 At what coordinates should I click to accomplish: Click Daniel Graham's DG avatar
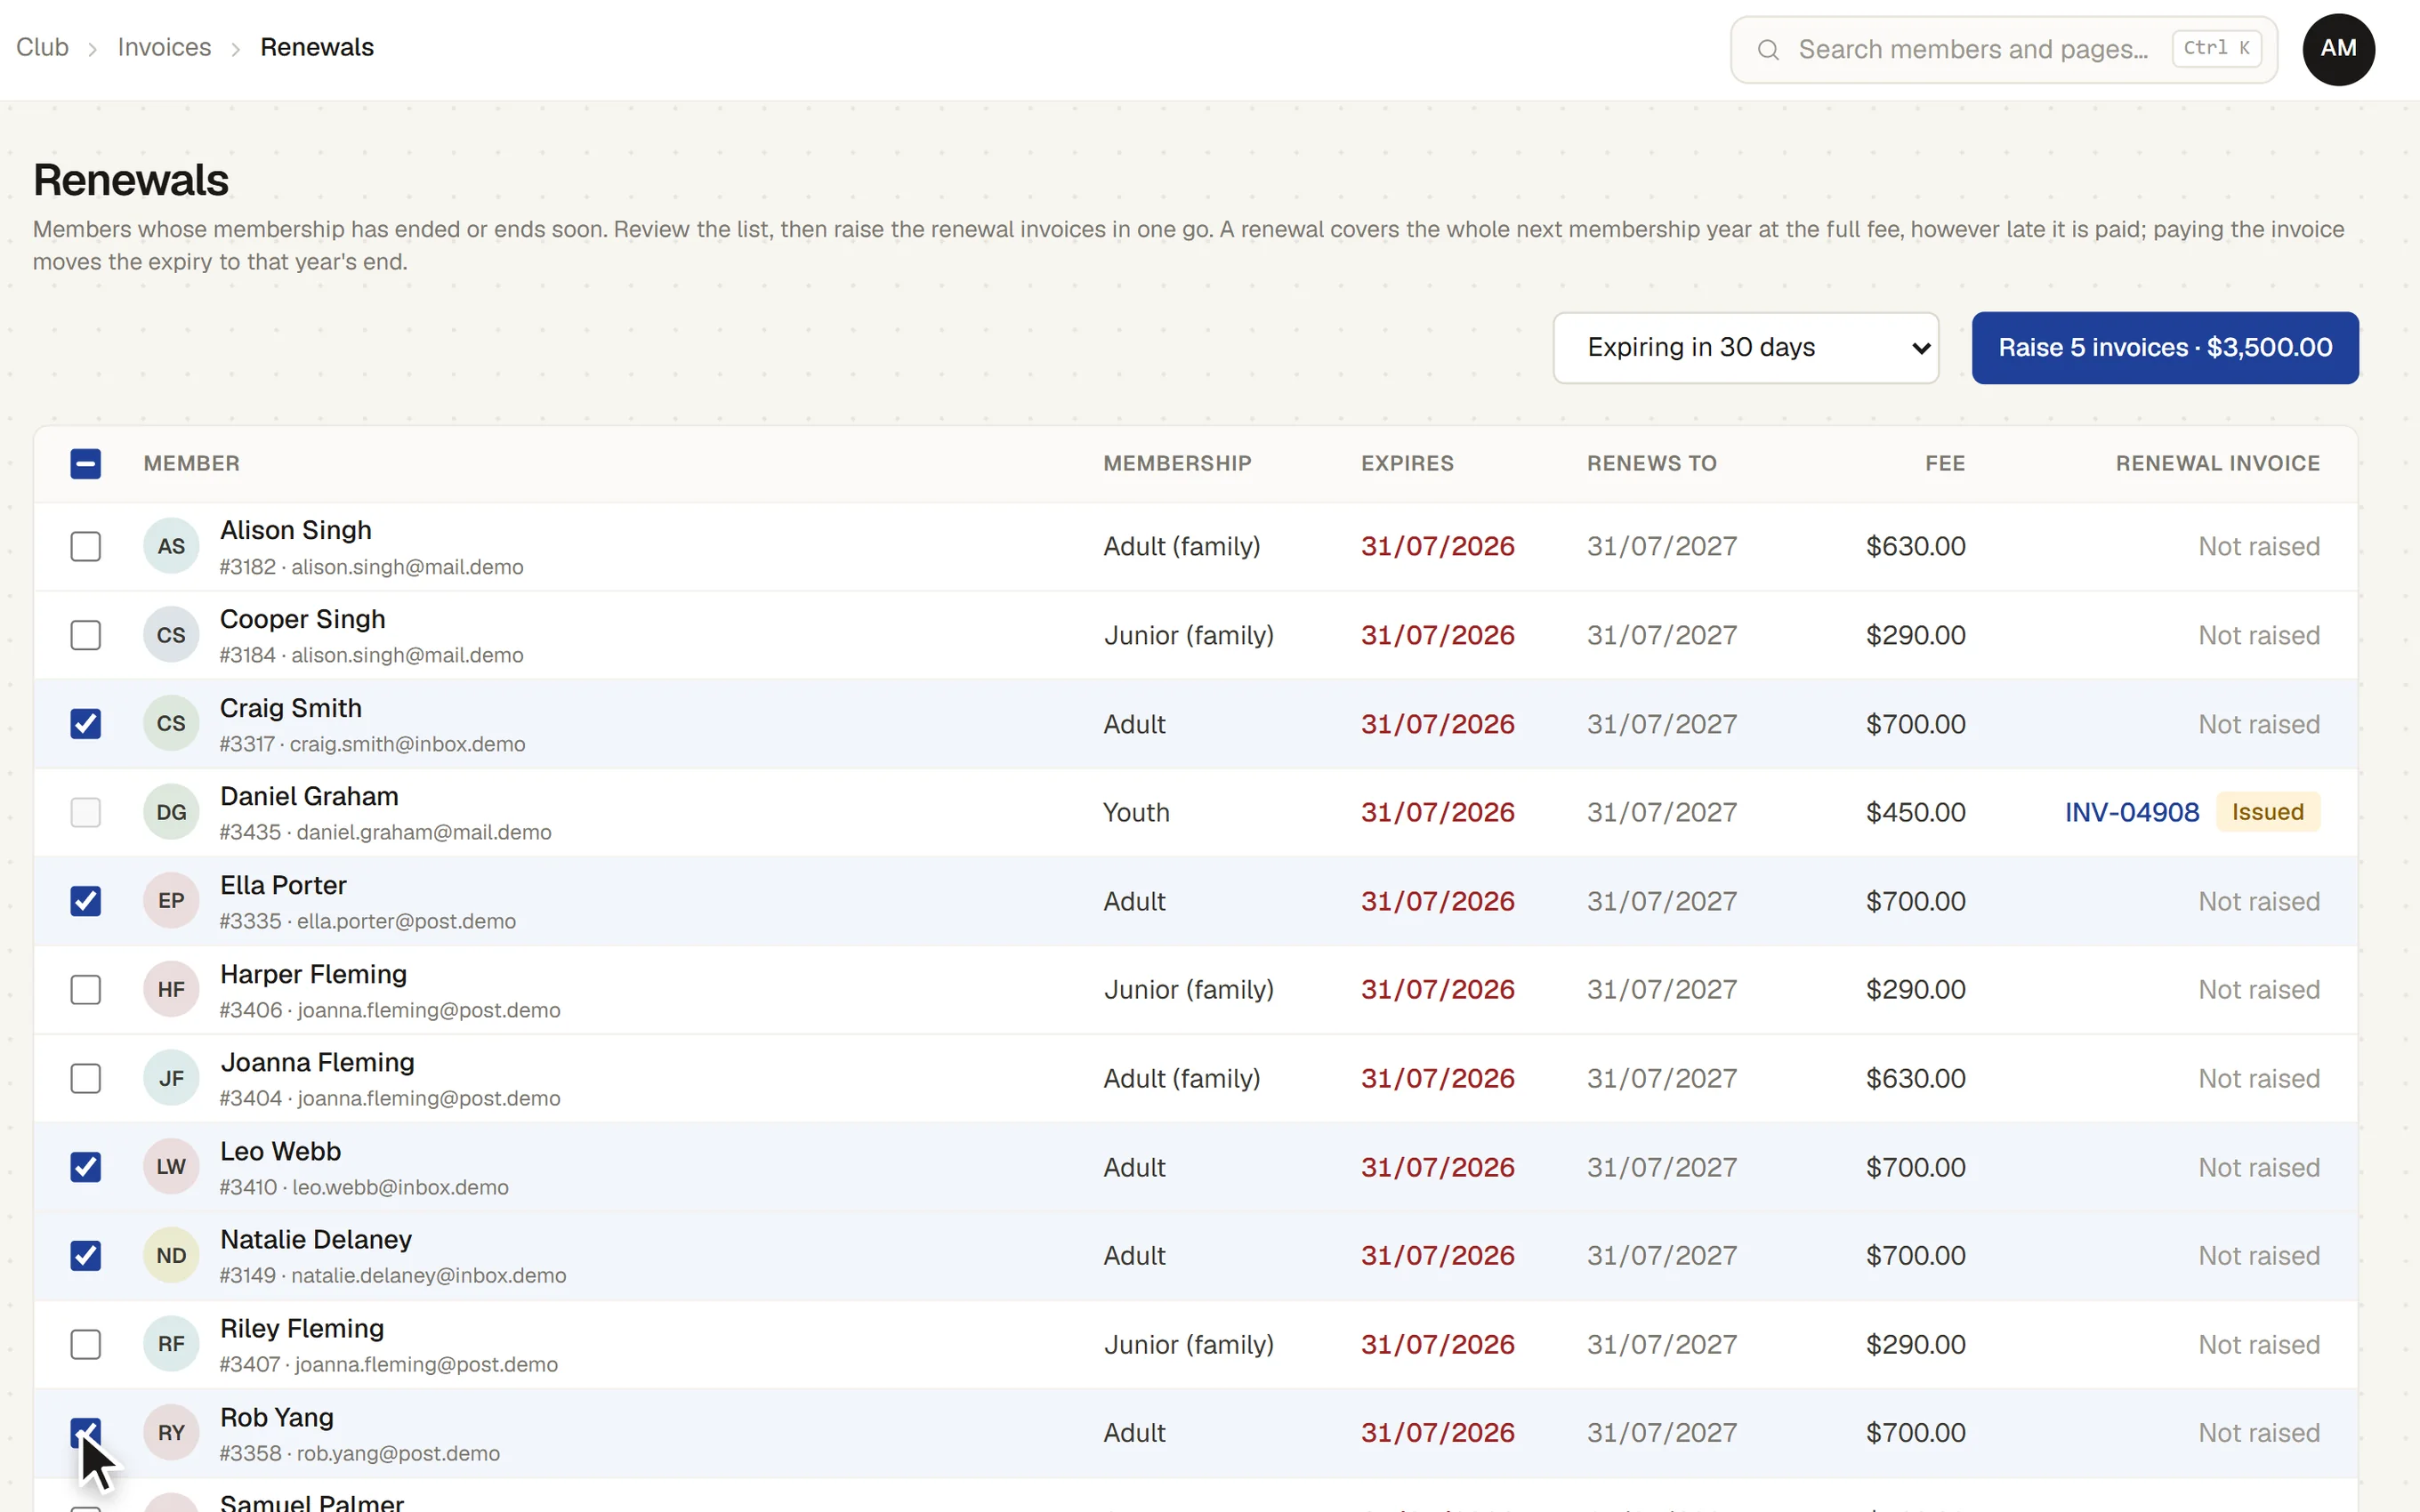click(x=171, y=812)
